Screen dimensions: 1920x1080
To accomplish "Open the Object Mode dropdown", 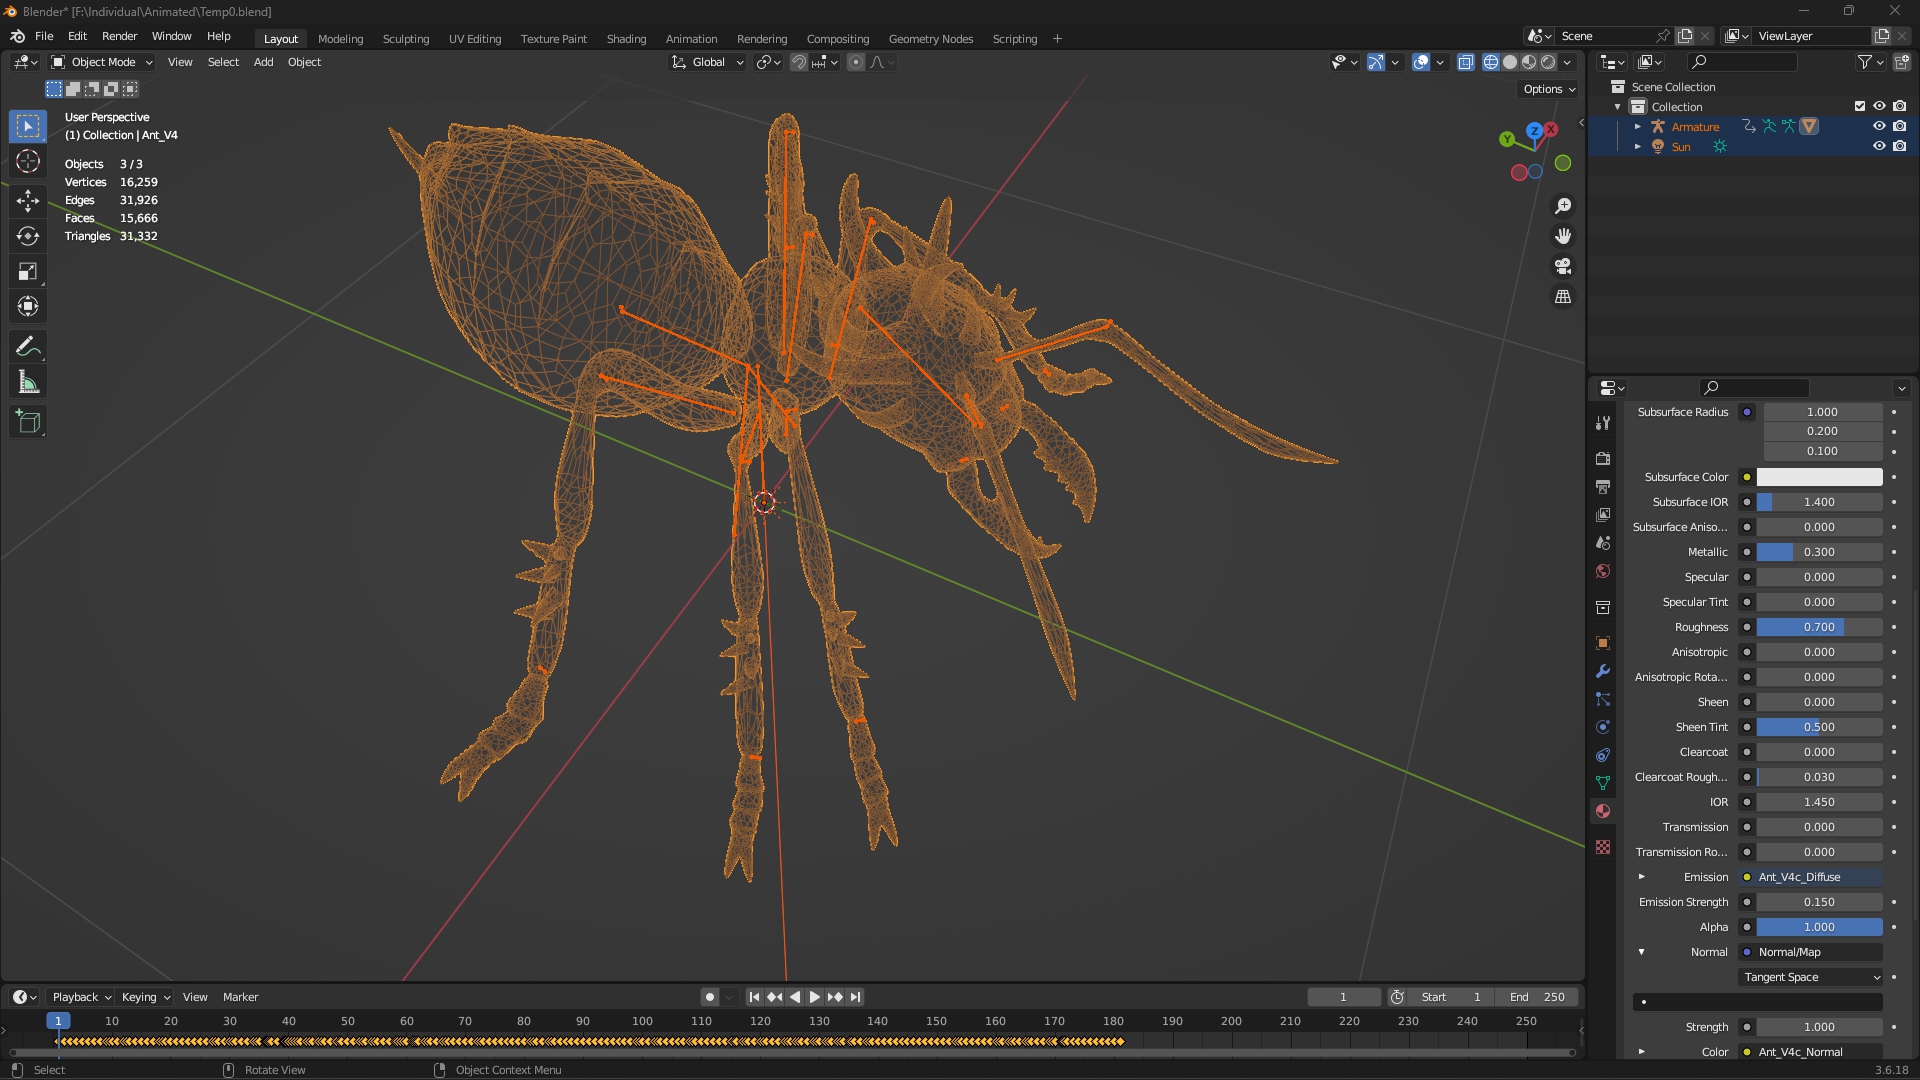I will point(102,62).
